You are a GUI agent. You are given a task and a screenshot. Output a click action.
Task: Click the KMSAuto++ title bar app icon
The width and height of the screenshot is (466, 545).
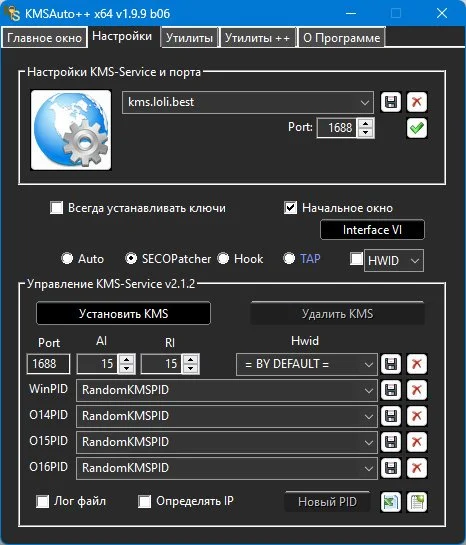coord(13,13)
